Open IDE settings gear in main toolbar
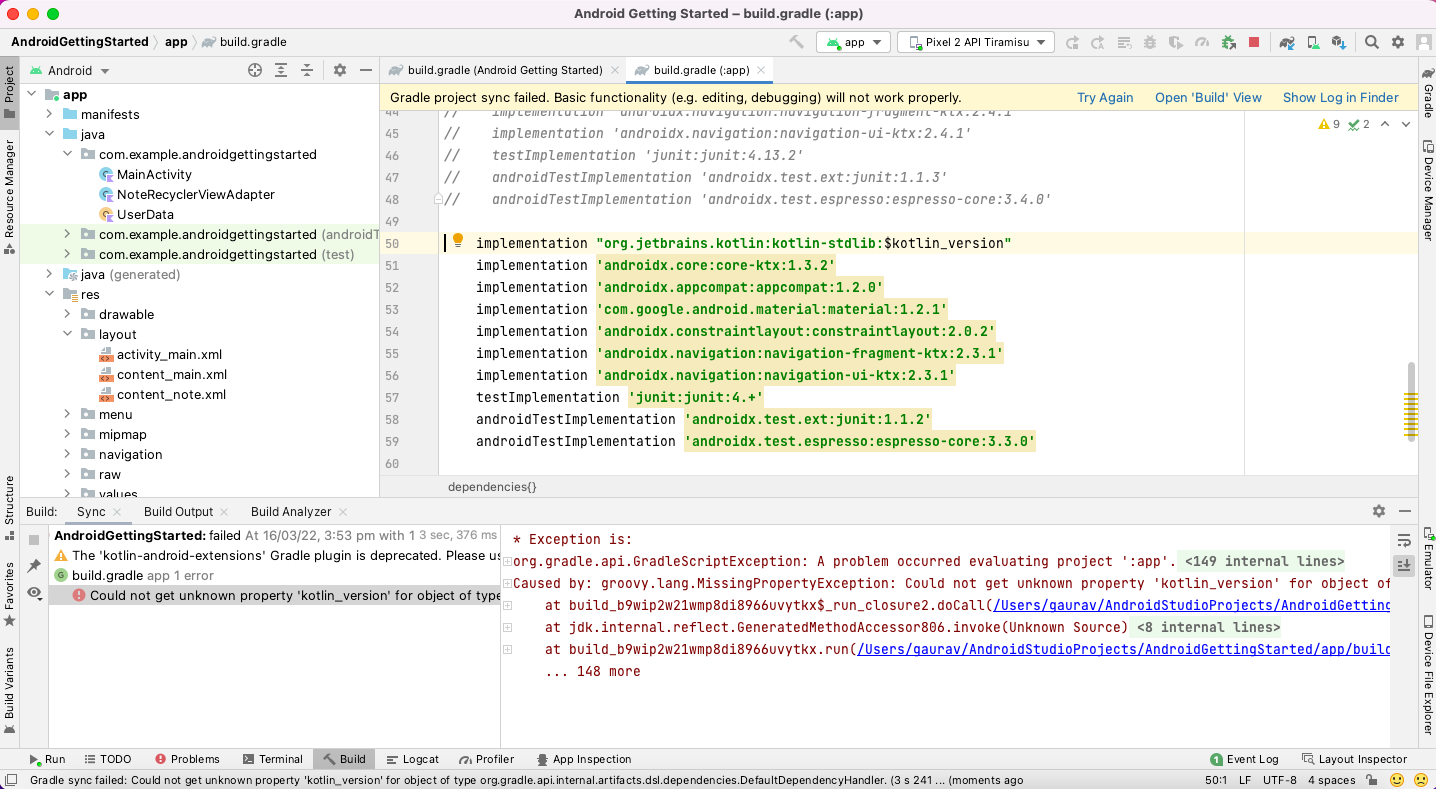This screenshot has height=789, width=1436. point(1398,42)
